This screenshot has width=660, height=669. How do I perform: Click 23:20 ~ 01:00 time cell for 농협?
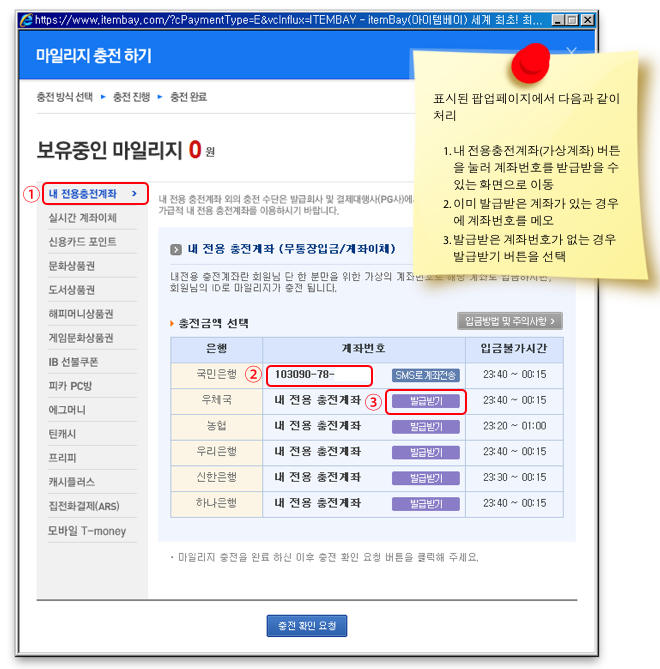click(514, 426)
